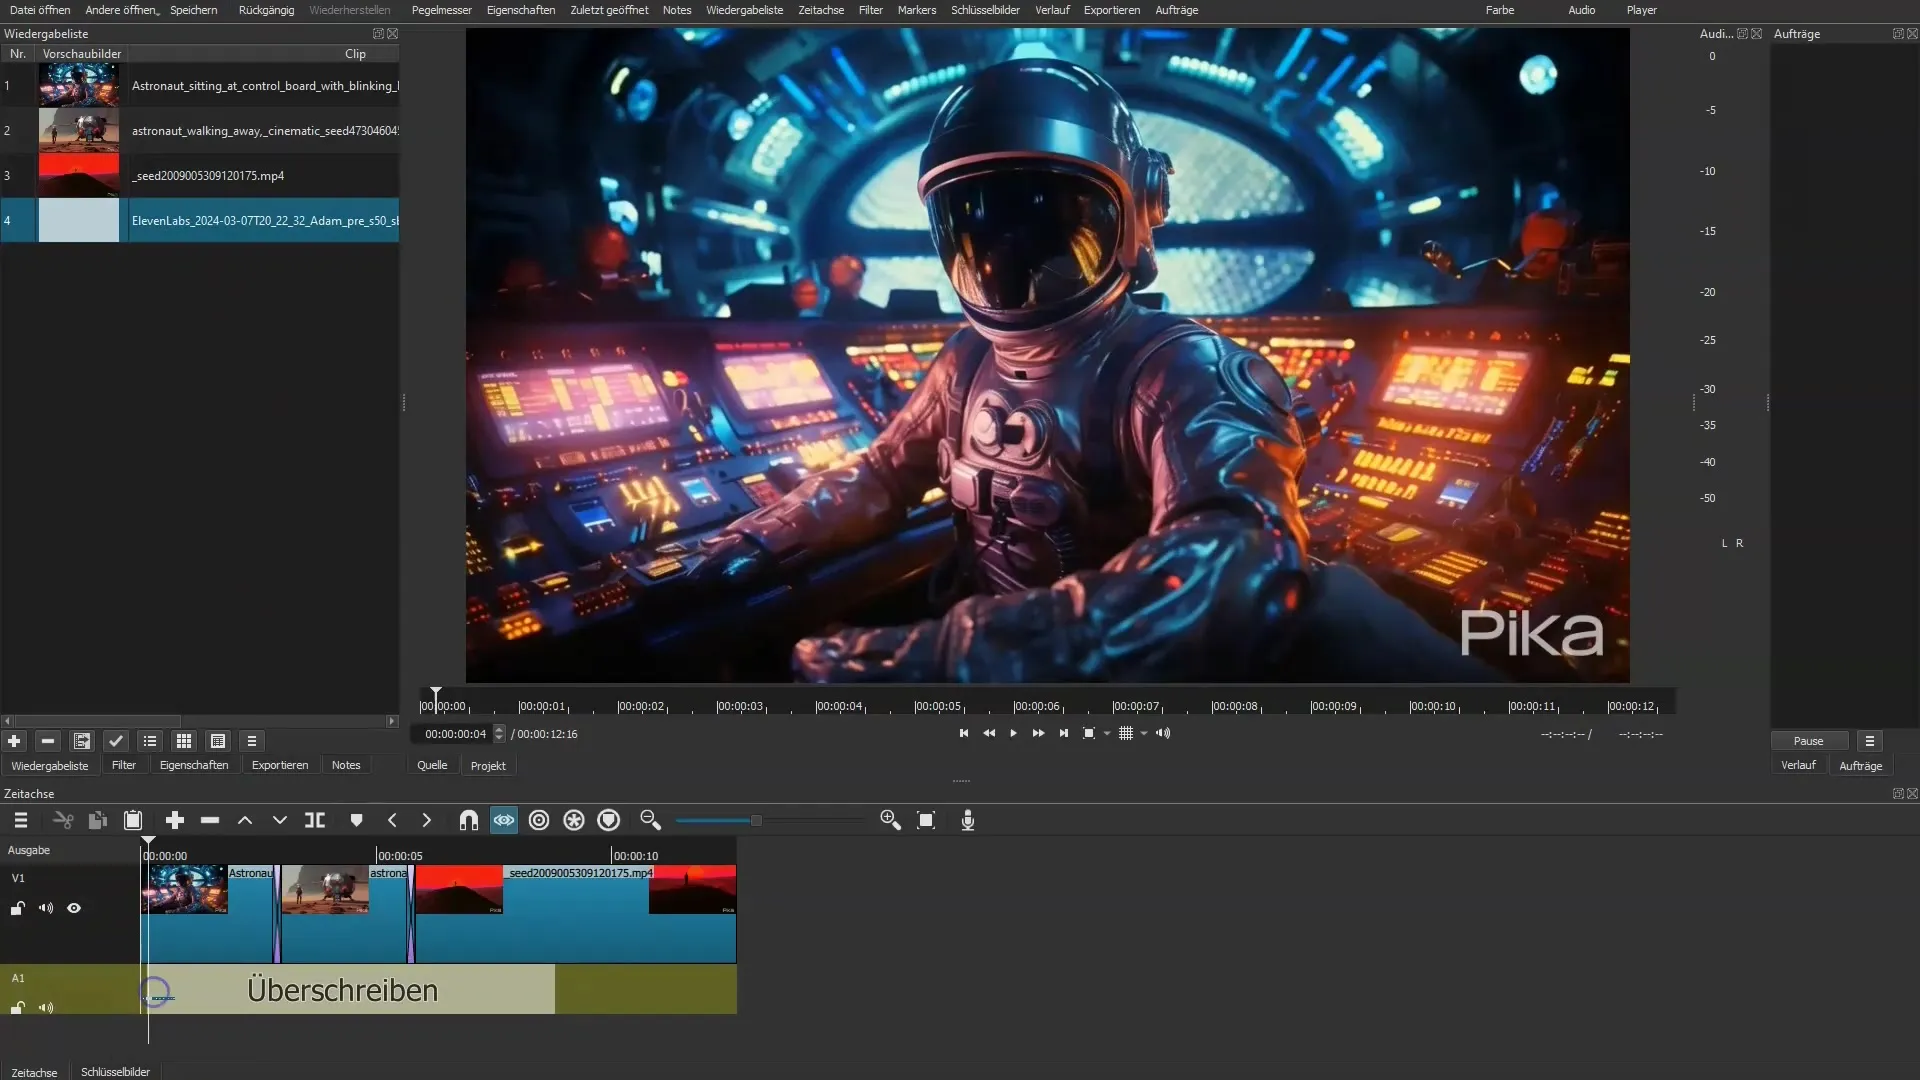Image resolution: width=1920 pixels, height=1080 pixels.
Task: Ripple delete with timeline minus icon
Action: (210, 820)
